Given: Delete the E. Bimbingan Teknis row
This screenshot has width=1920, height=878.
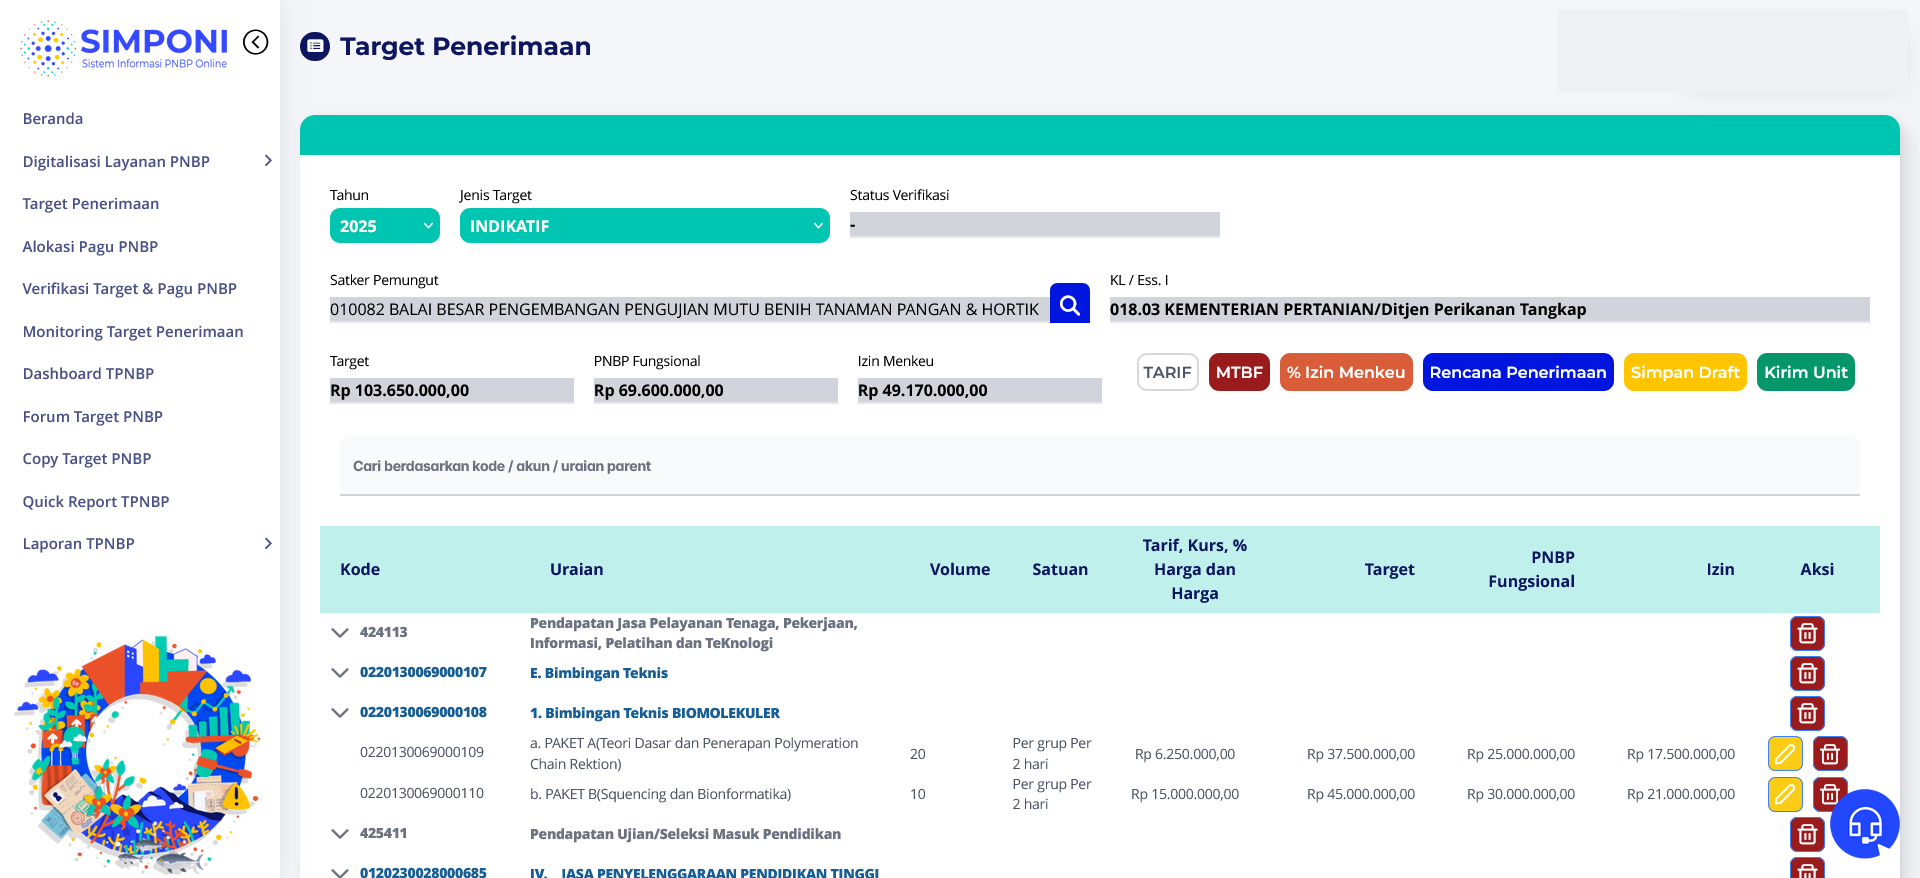Looking at the screenshot, I should tap(1806, 673).
